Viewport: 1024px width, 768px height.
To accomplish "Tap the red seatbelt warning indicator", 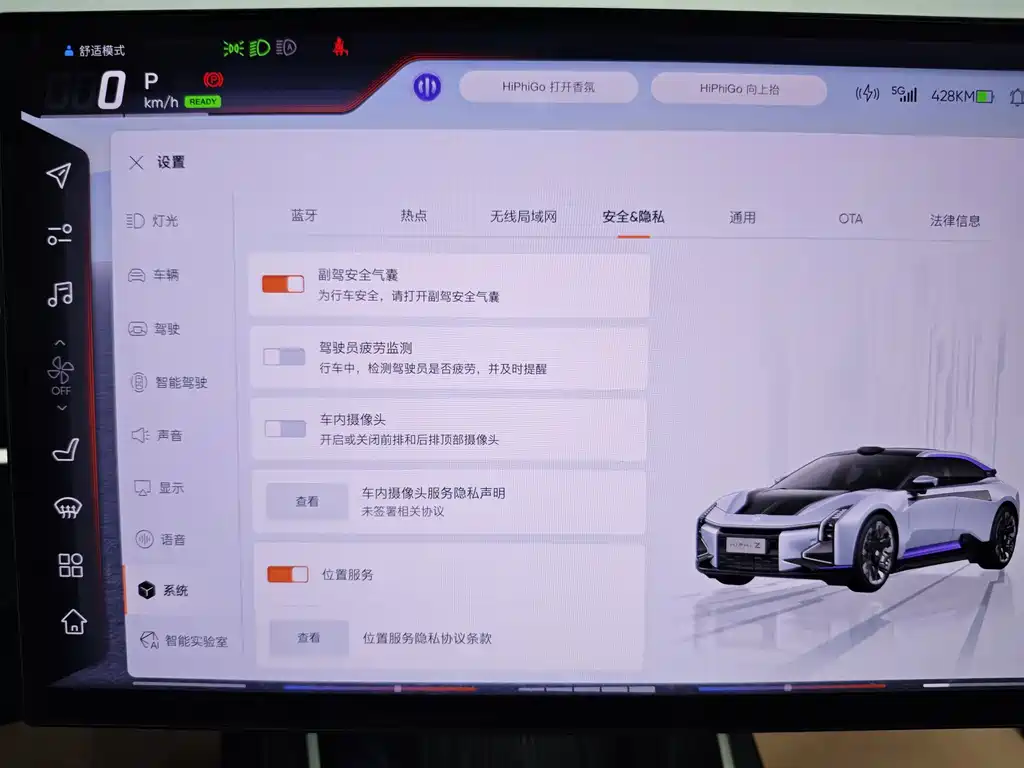I will (340, 47).
